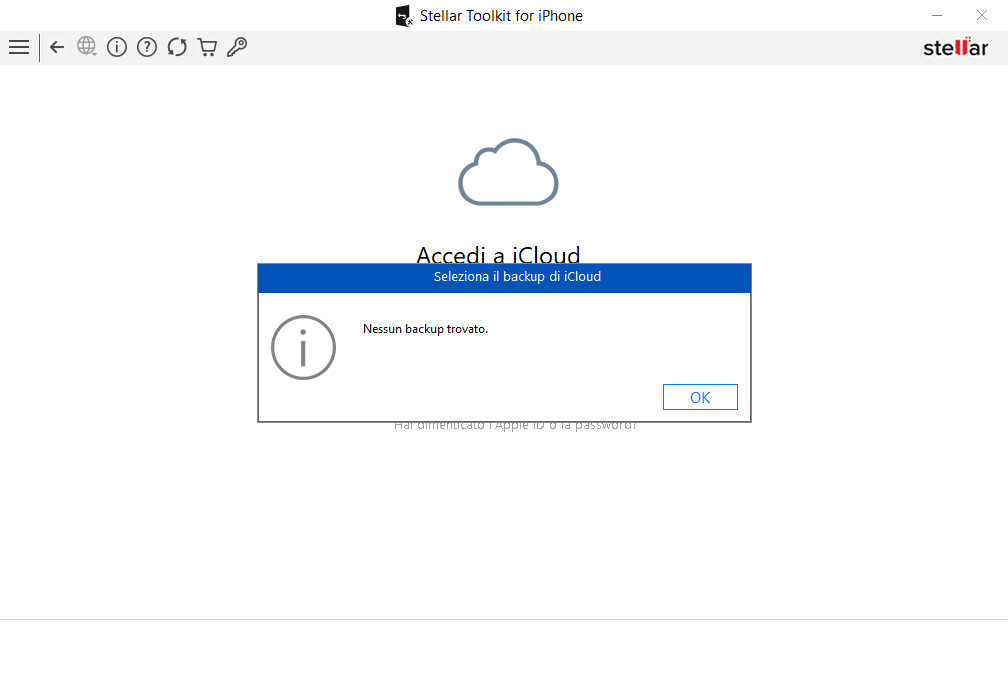Click the Stellar logo
The image size is (1008, 687).
click(955, 48)
